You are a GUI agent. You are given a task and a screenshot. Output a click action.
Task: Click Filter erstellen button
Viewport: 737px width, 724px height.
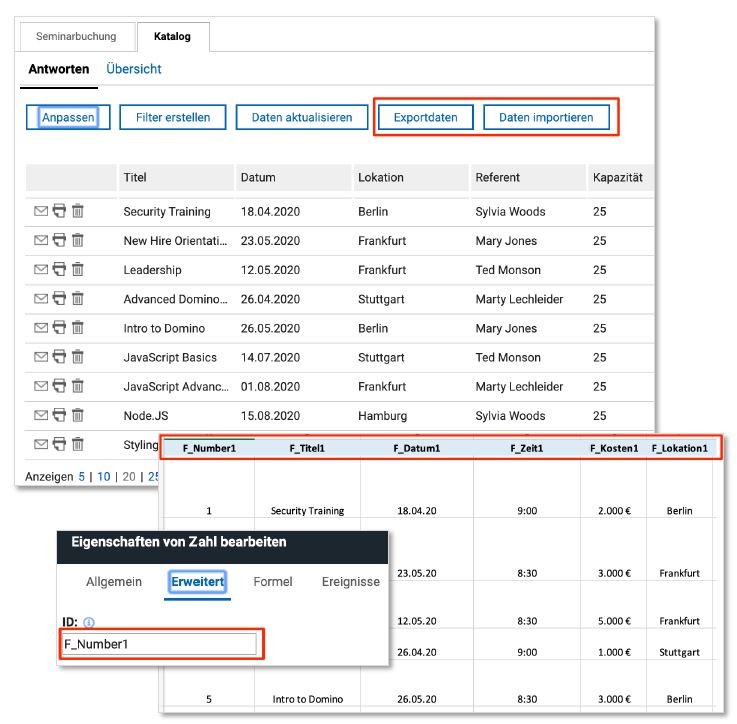[x=173, y=117]
